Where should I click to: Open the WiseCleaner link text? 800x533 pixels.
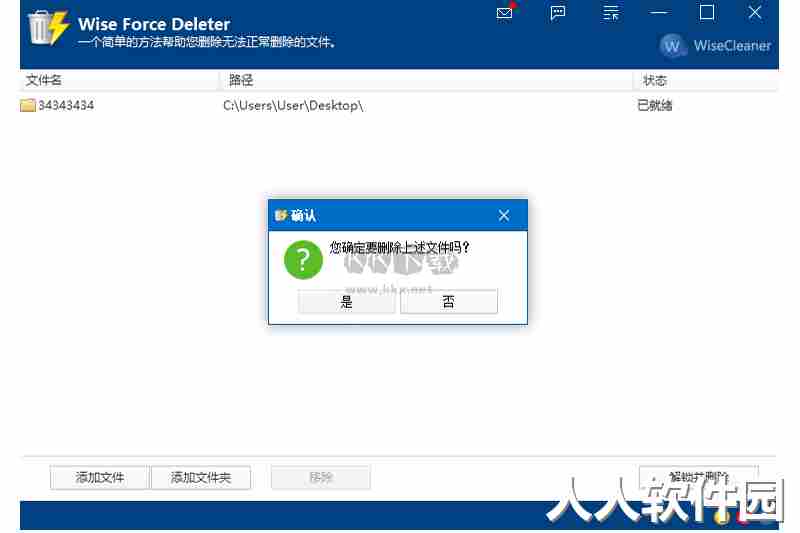[732, 46]
